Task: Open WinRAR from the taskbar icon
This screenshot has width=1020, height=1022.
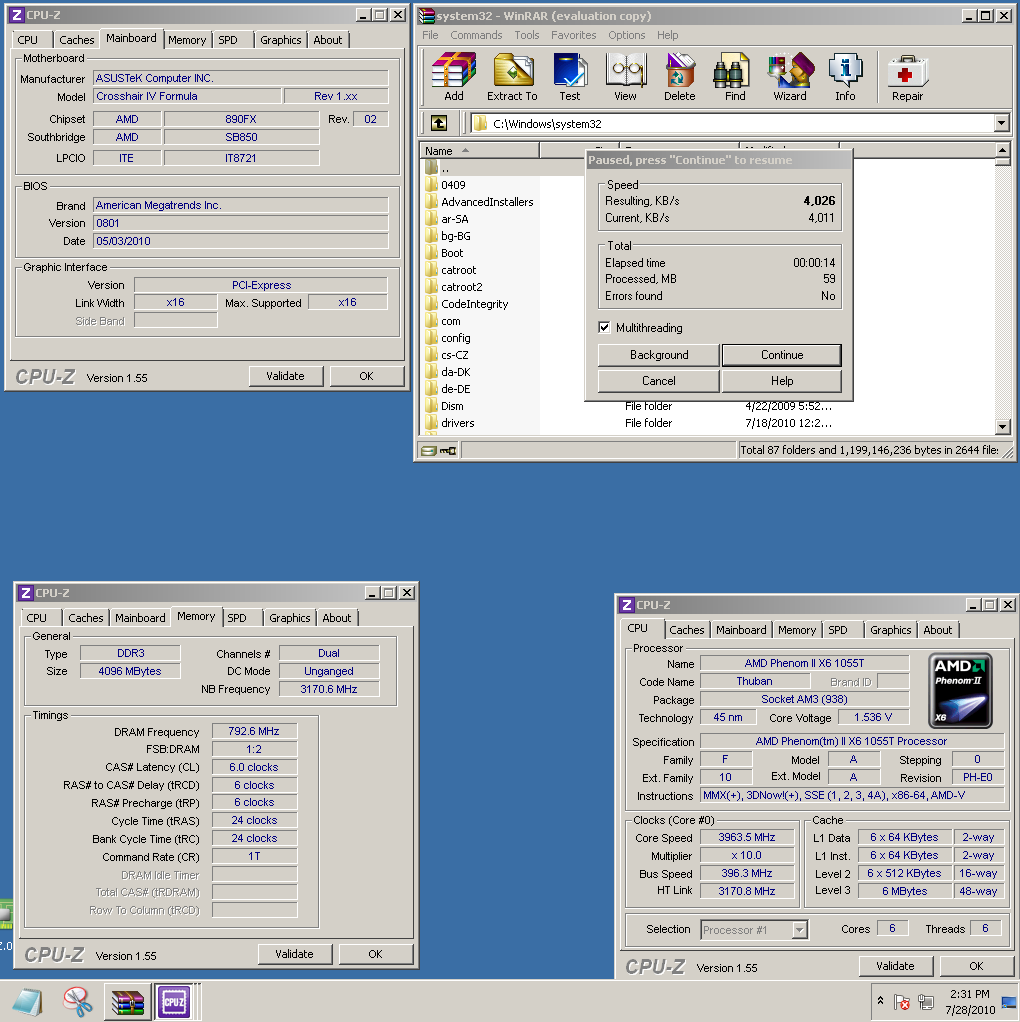Action: [x=128, y=1002]
